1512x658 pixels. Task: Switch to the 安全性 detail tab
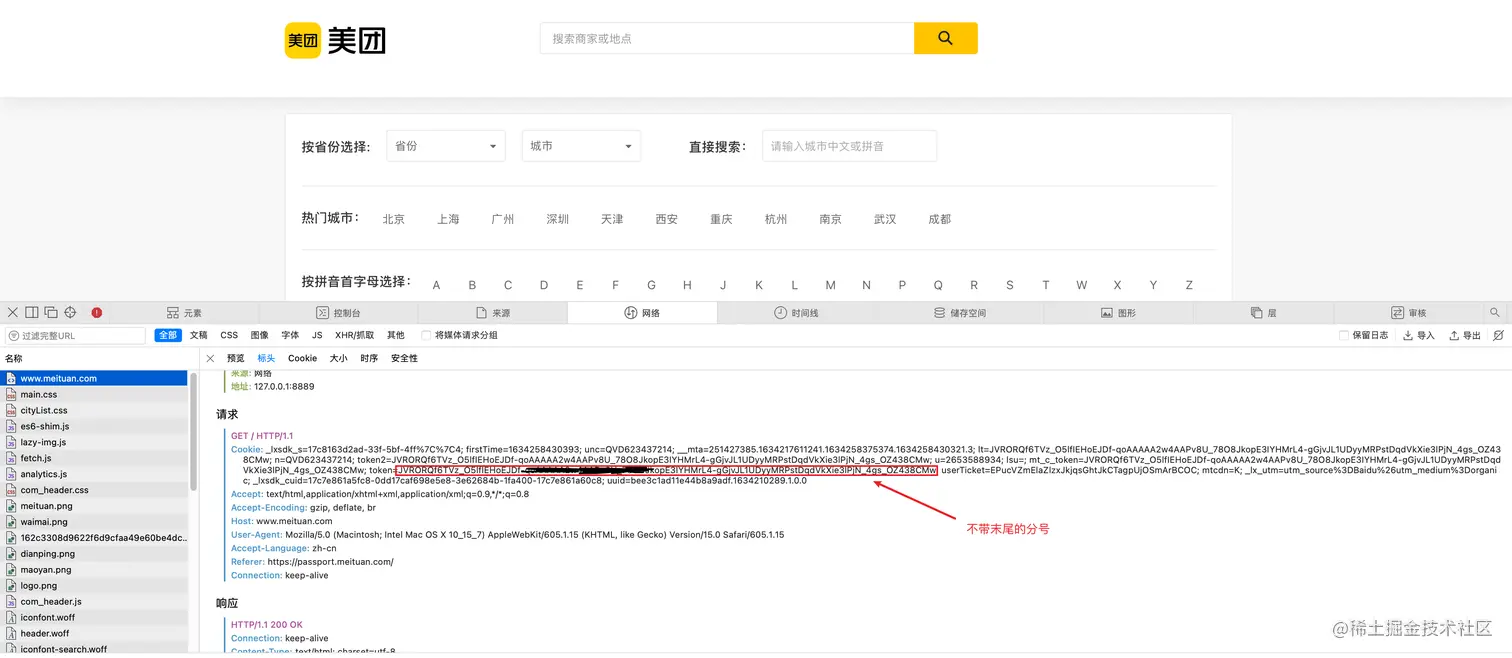[404, 358]
